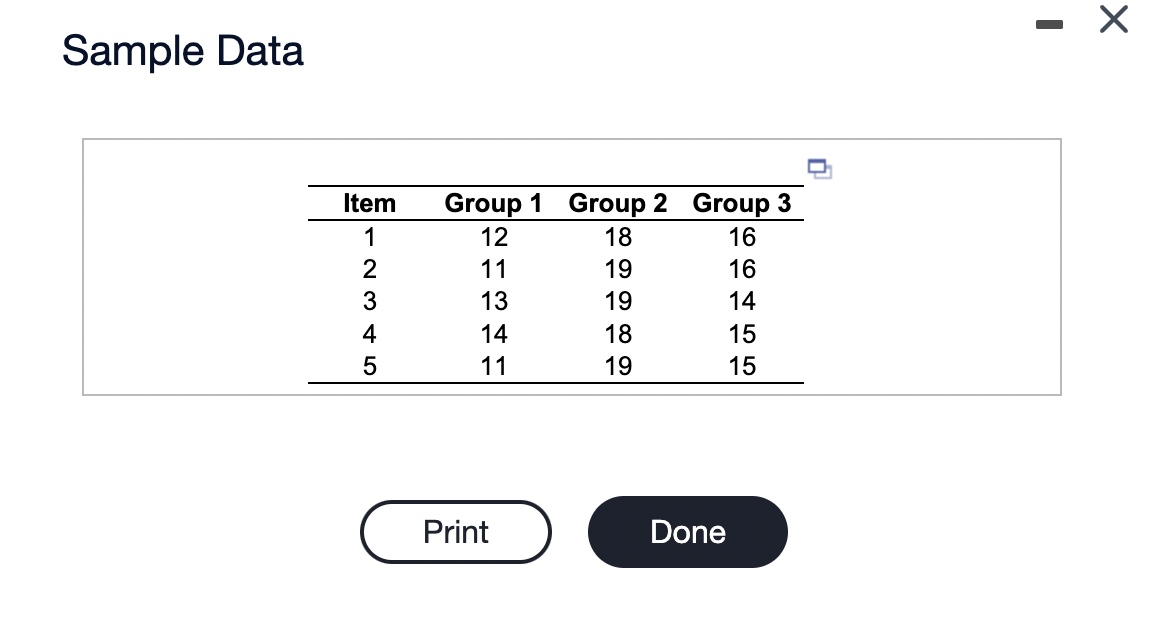Select the Group 1 column header
The height and width of the screenshot is (624, 1152).
(493, 203)
